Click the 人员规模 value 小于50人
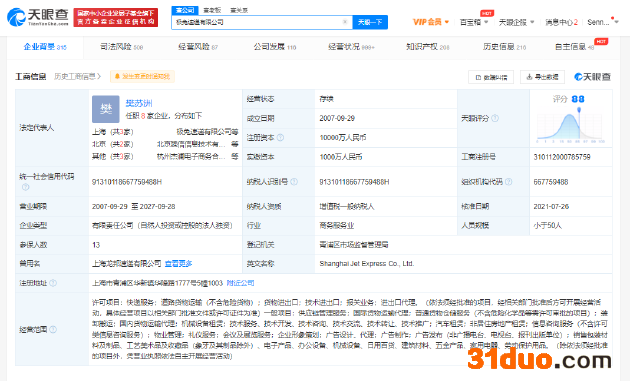The image size is (630, 381). pyautogui.click(x=547, y=225)
